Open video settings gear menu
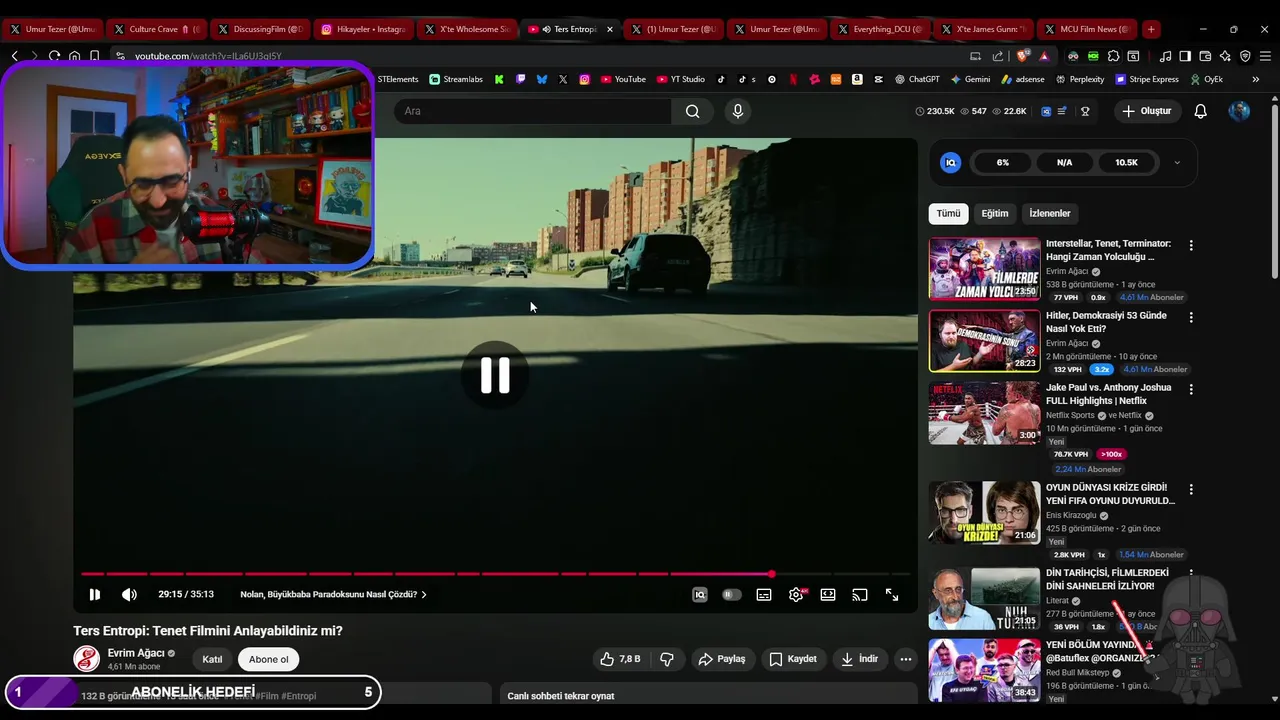 pyautogui.click(x=796, y=594)
